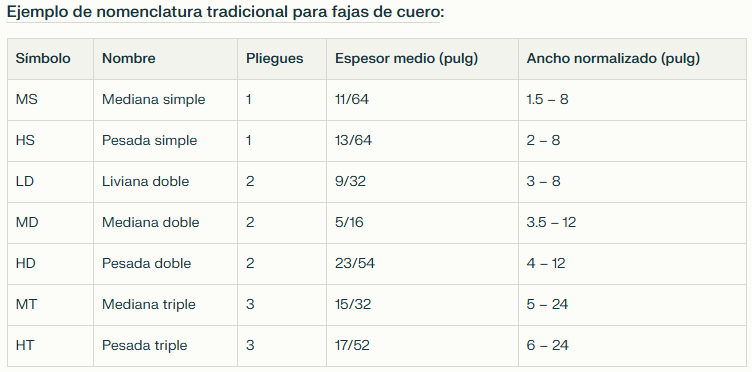Click the MD symbol cell
The height and width of the screenshot is (372, 752).
50,223
